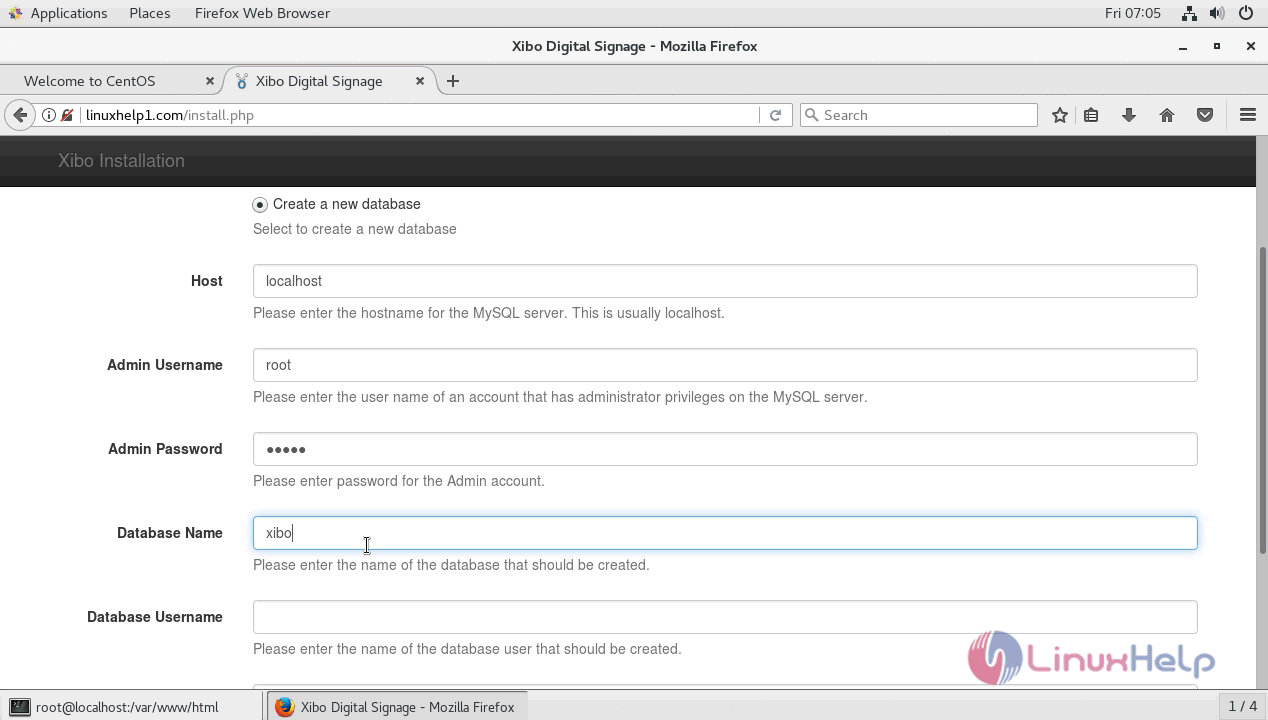Reload the current page
Screen dimensions: 1268x720
(x=775, y=115)
